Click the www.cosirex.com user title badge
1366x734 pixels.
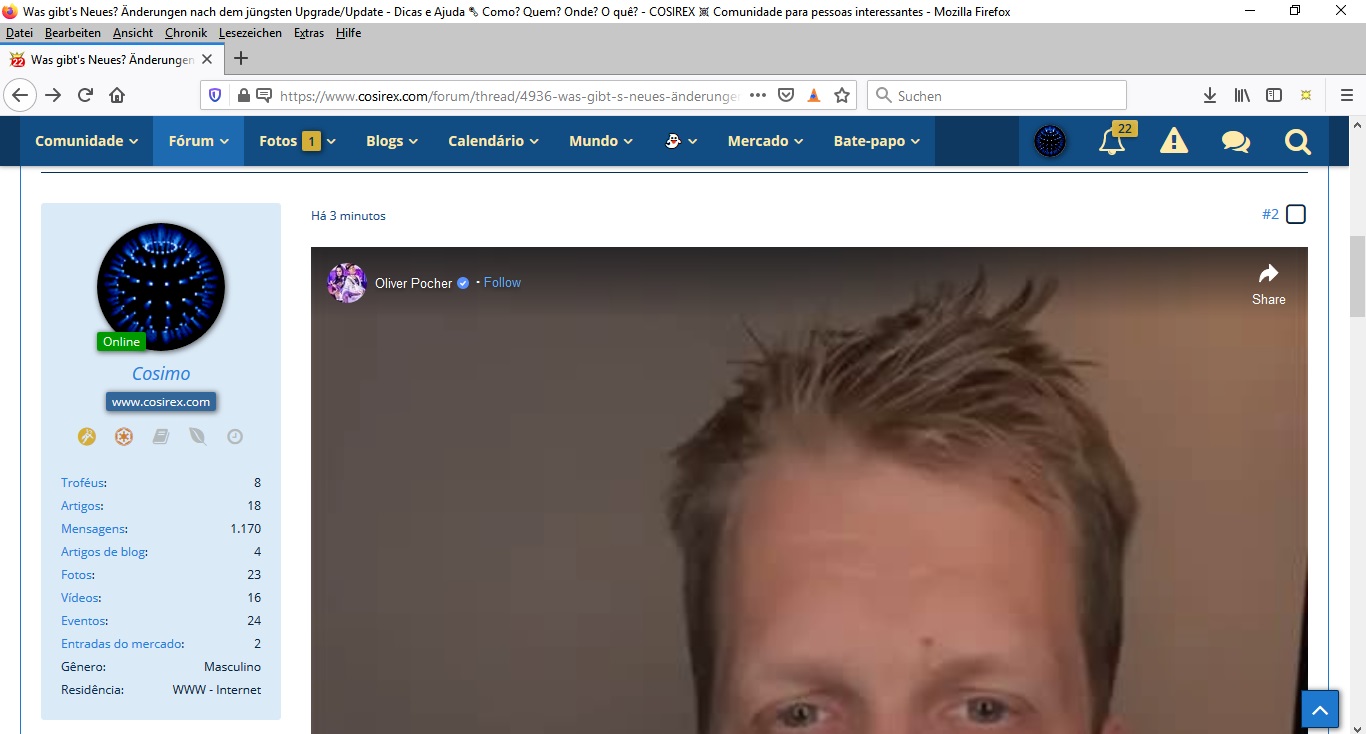[x=161, y=402]
